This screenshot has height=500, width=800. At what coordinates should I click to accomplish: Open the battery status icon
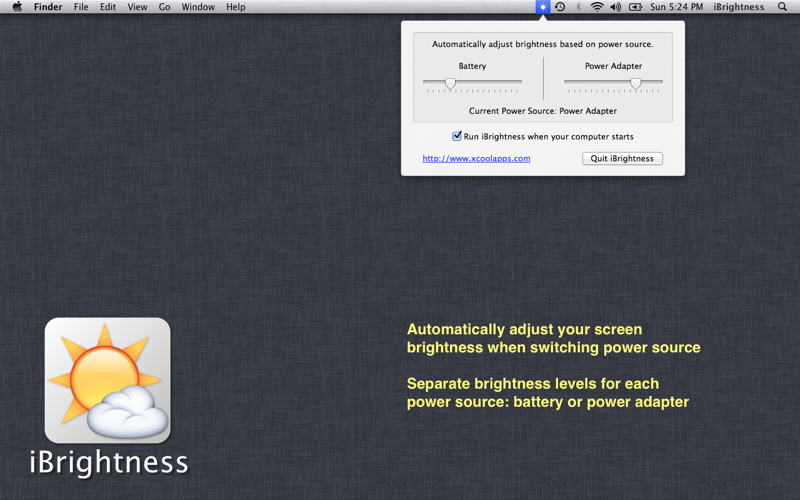click(x=635, y=7)
